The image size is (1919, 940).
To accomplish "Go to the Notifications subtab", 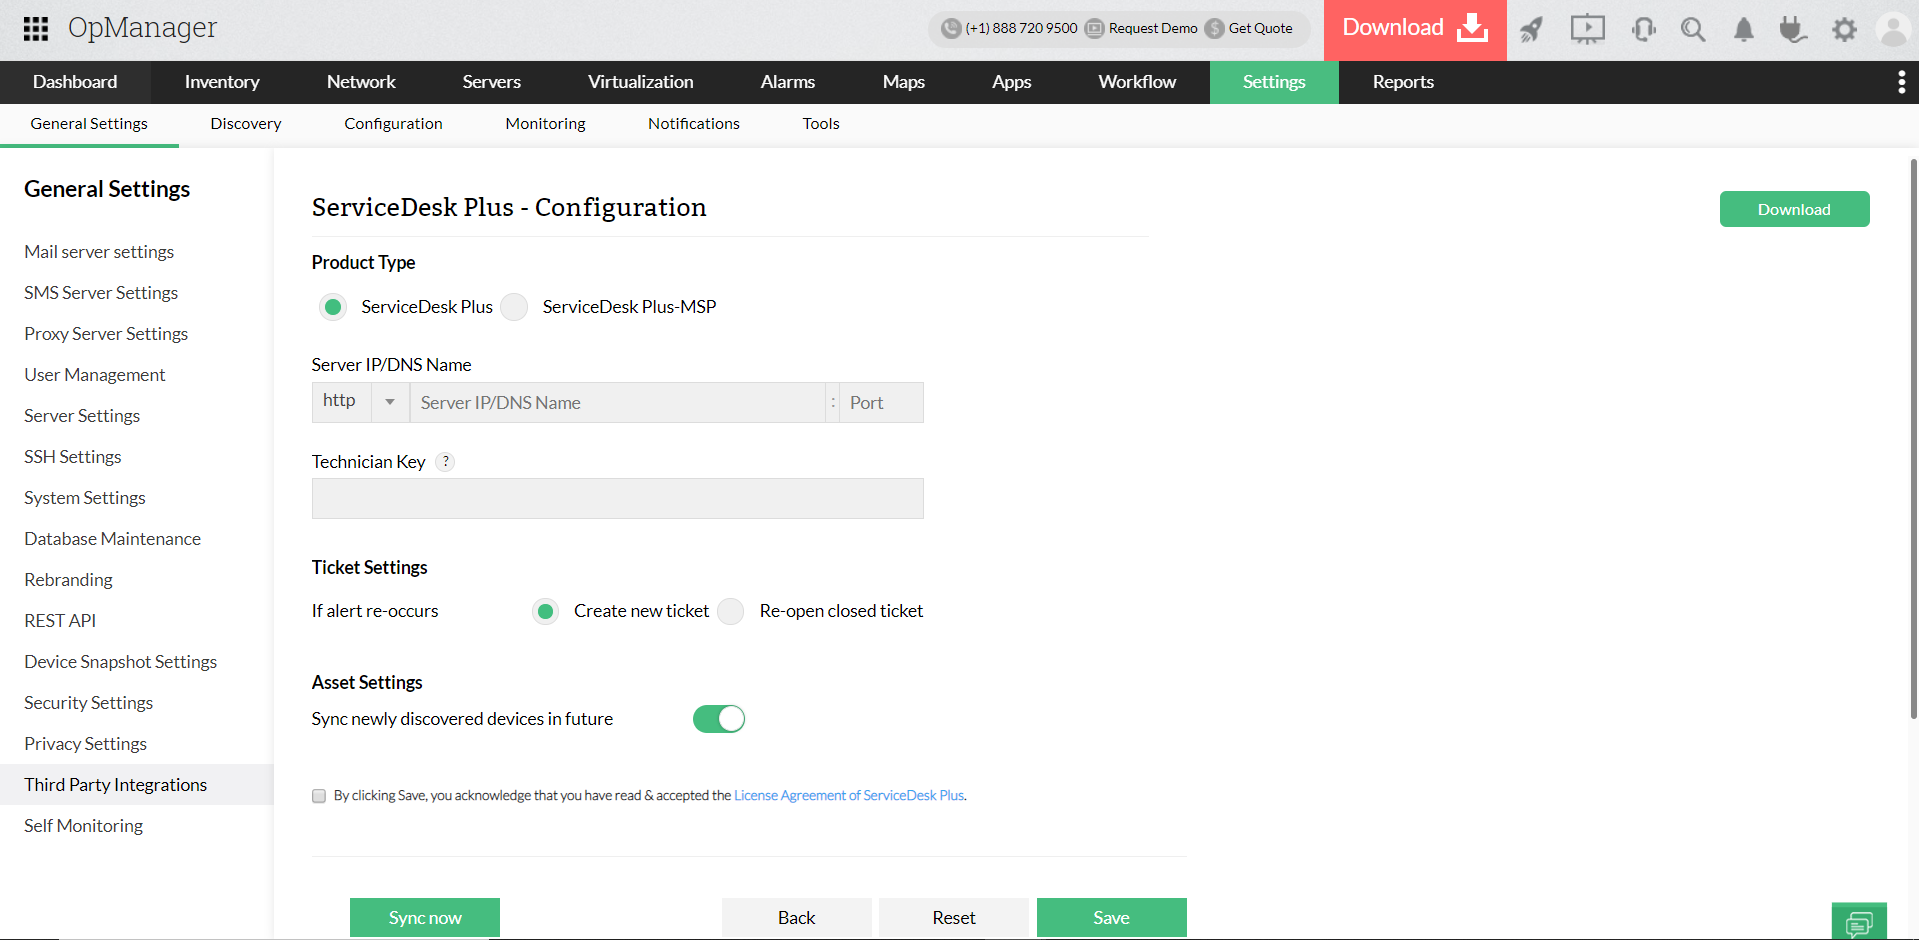I will (x=694, y=124).
